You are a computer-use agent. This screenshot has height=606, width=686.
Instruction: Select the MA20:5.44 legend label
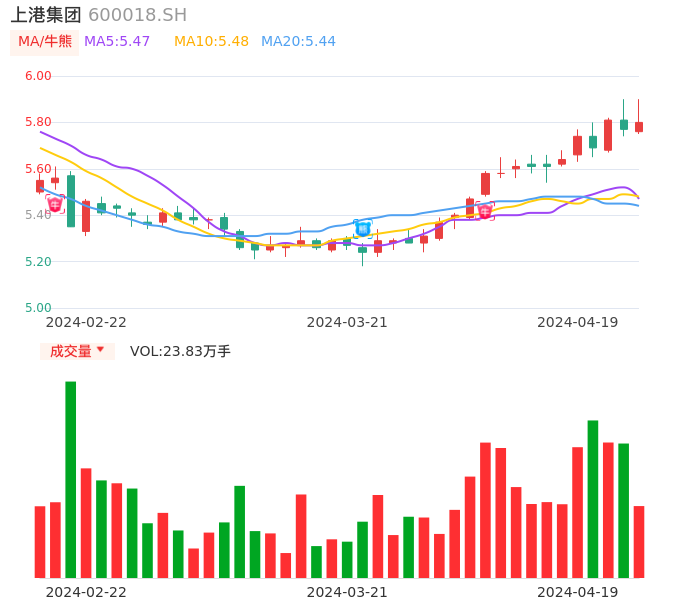[x=298, y=42]
